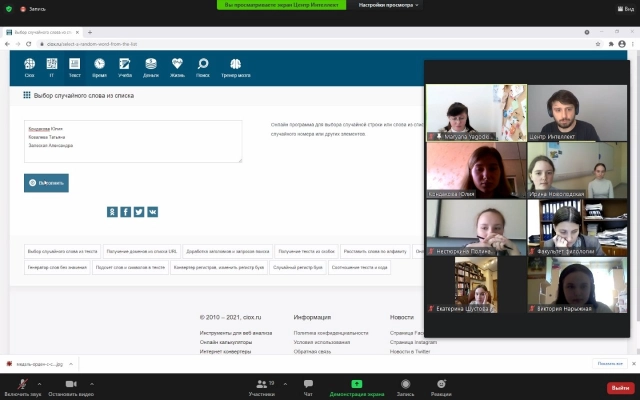Share via VK icon
Image resolution: width=640 pixels, height=400 pixels.
pyautogui.click(x=153, y=212)
